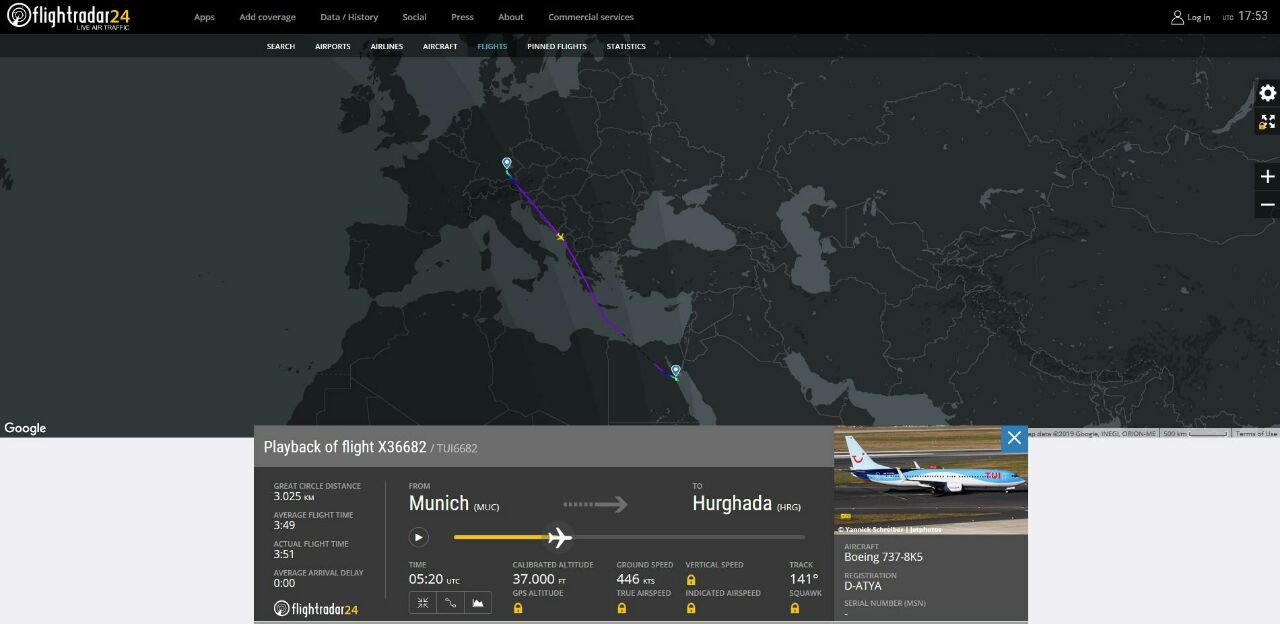Open the AIRPORTS tab

click(333, 46)
